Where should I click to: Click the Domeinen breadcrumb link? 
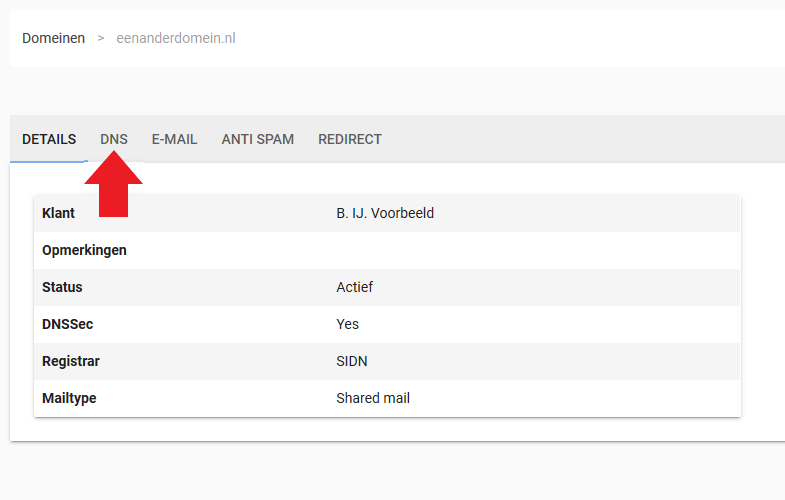53,38
